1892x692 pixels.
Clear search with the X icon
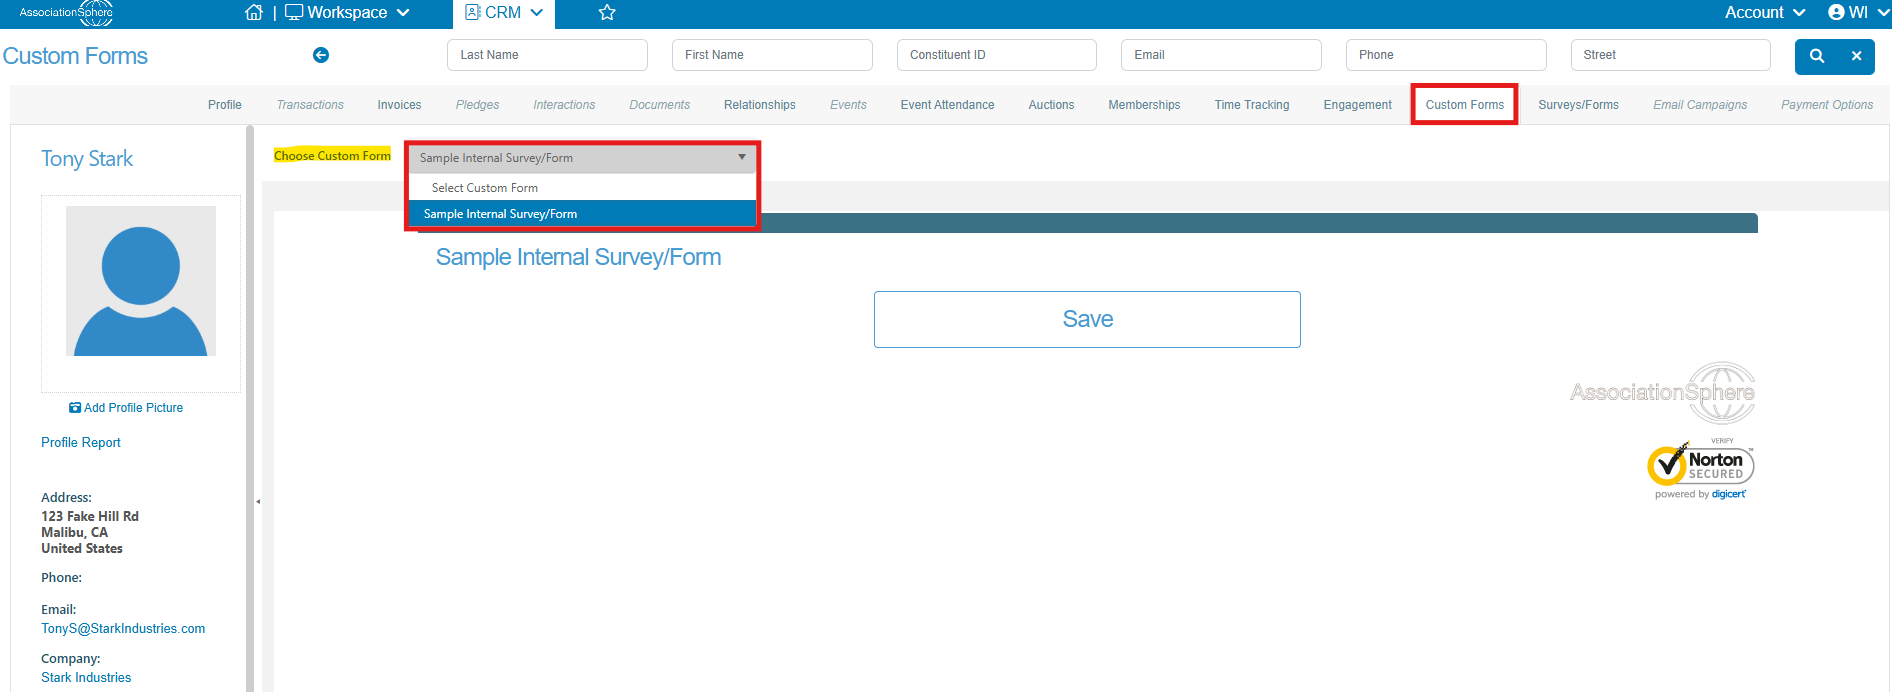(1856, 56)
